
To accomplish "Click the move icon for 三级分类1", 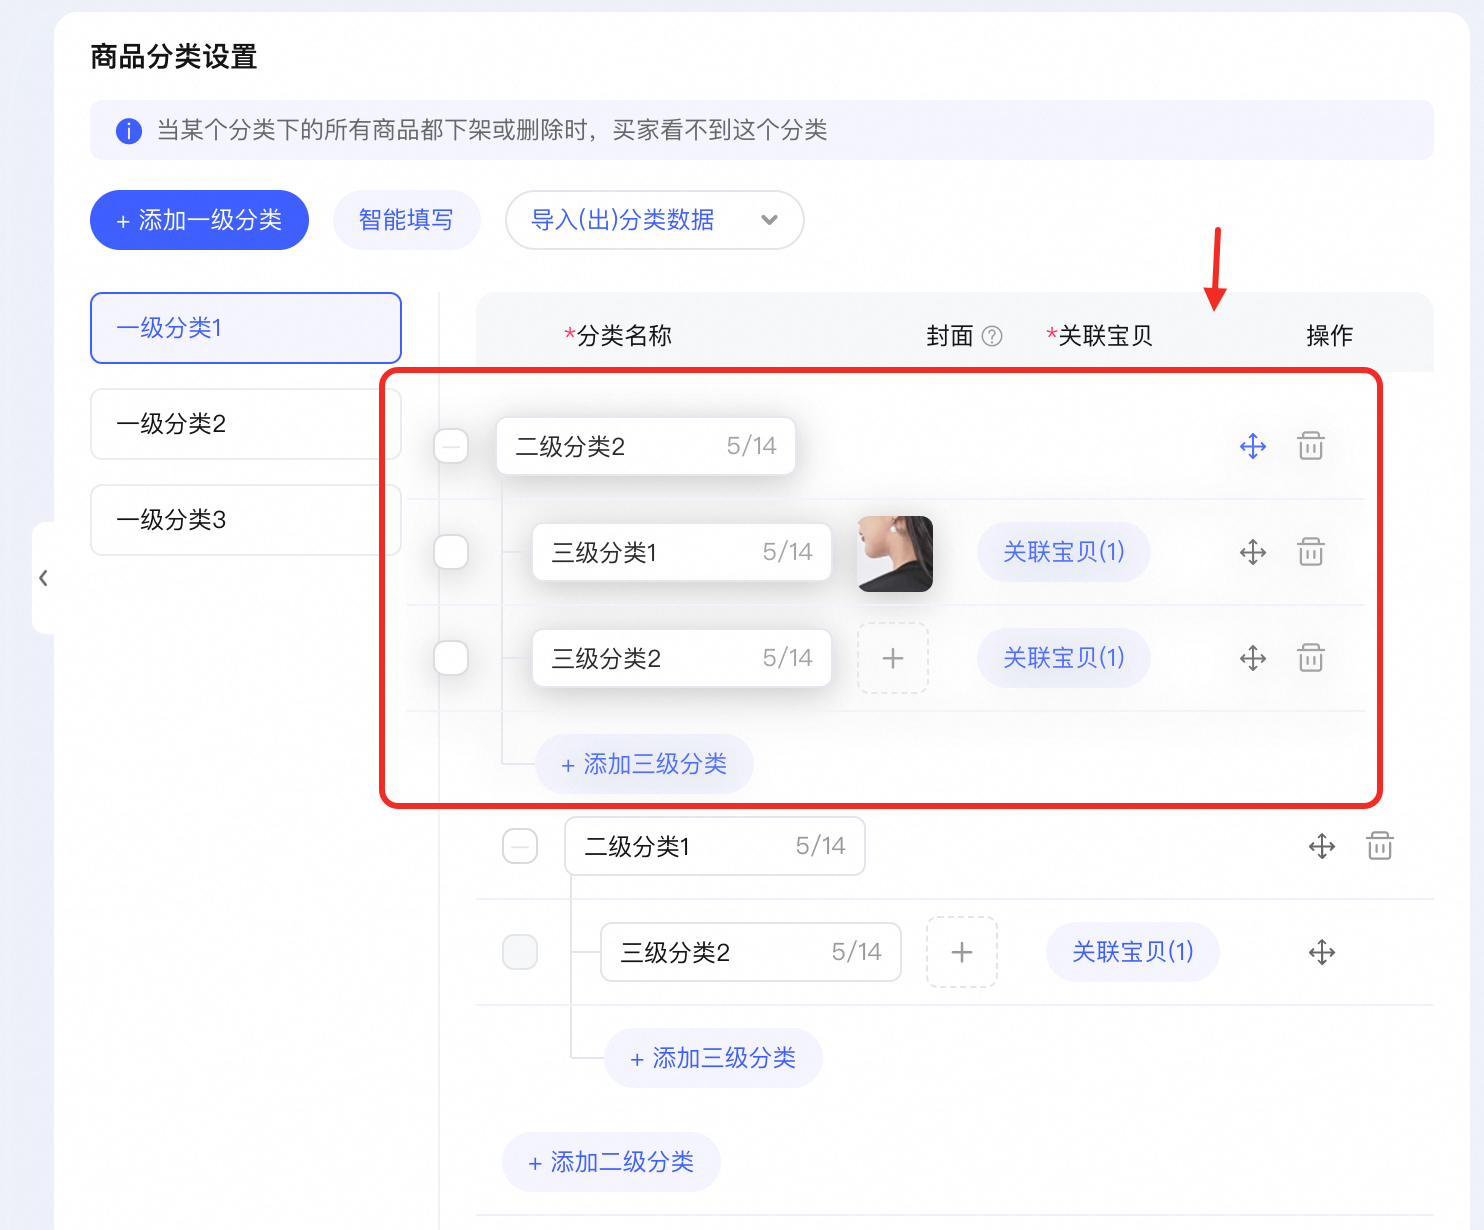I will (x=1253, y=552).
